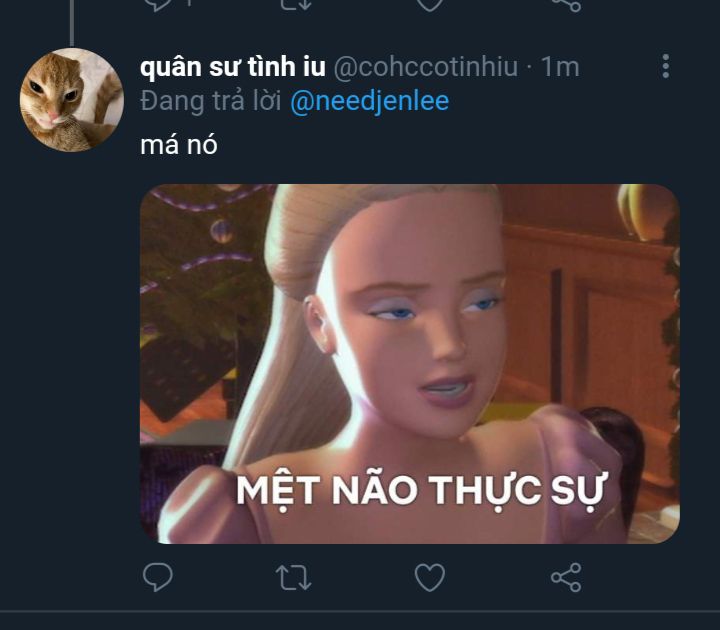Viewport: 720px width, 630px height.
Task: Click the @cohccotinhiu handle
Action: [426, 67]
